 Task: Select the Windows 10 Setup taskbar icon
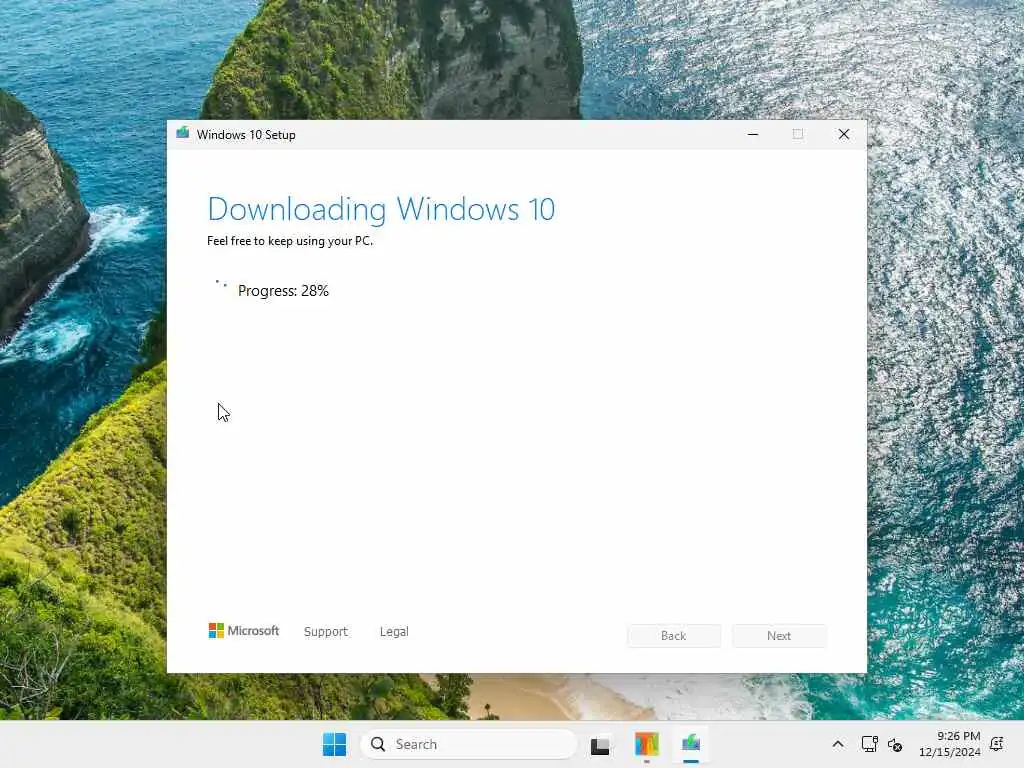[691, 743]
